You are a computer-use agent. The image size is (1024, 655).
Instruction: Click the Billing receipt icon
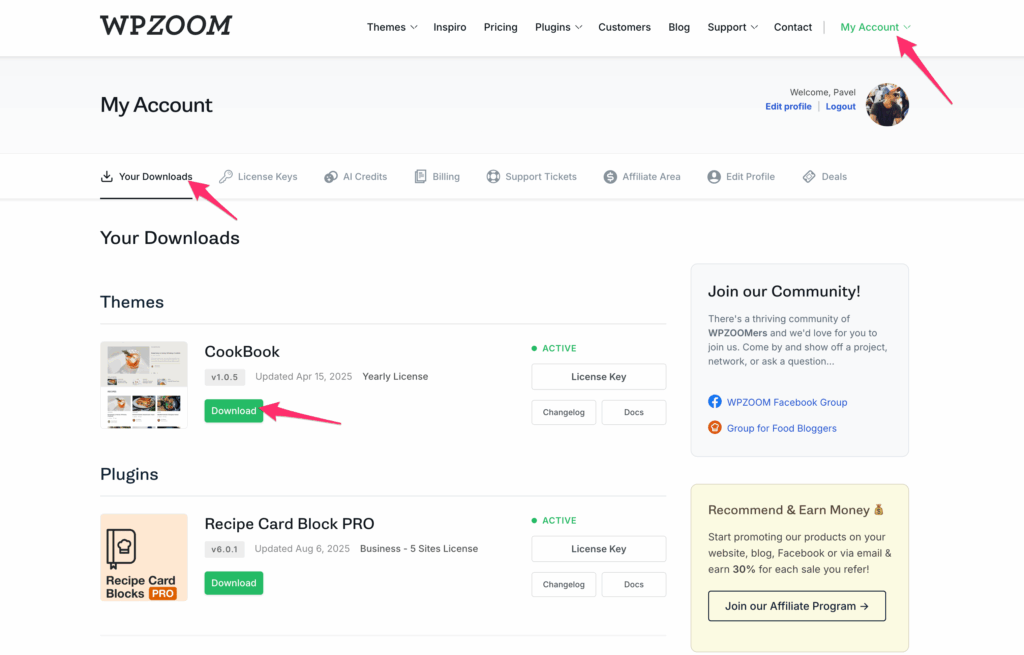421,177
